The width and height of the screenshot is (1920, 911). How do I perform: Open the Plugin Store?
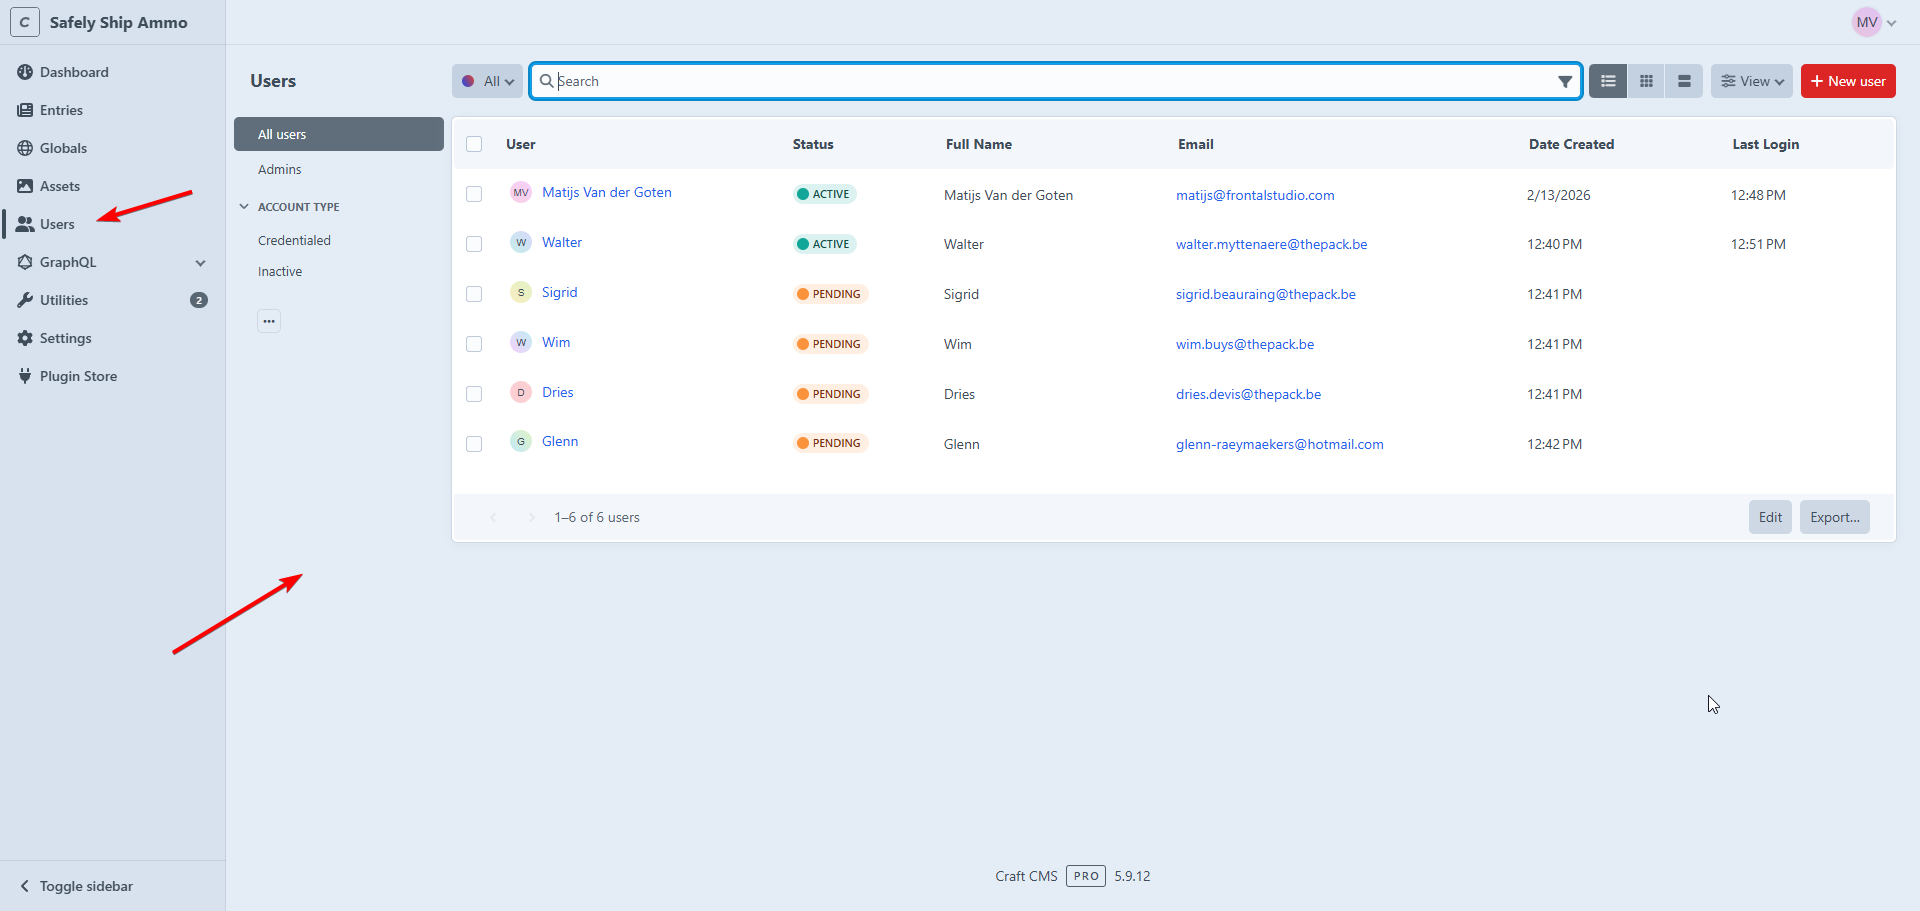[x=67, y=376]
